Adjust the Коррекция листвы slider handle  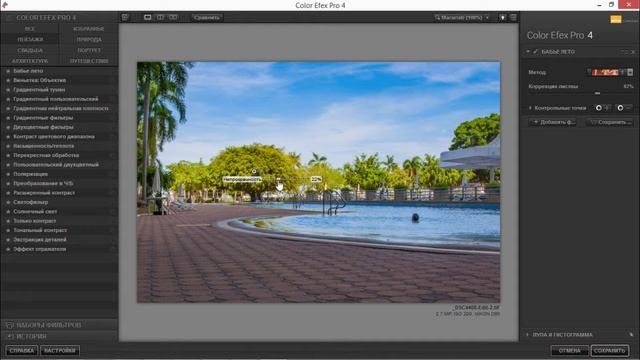(598, 93)
